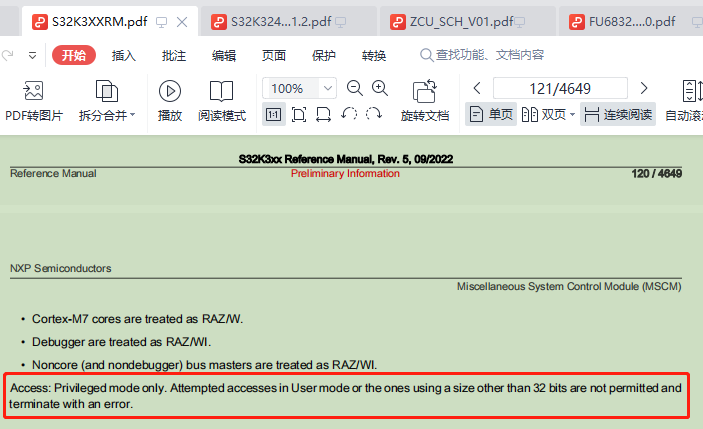
Task: Click the page number field 121/4649
Action: 560,88
